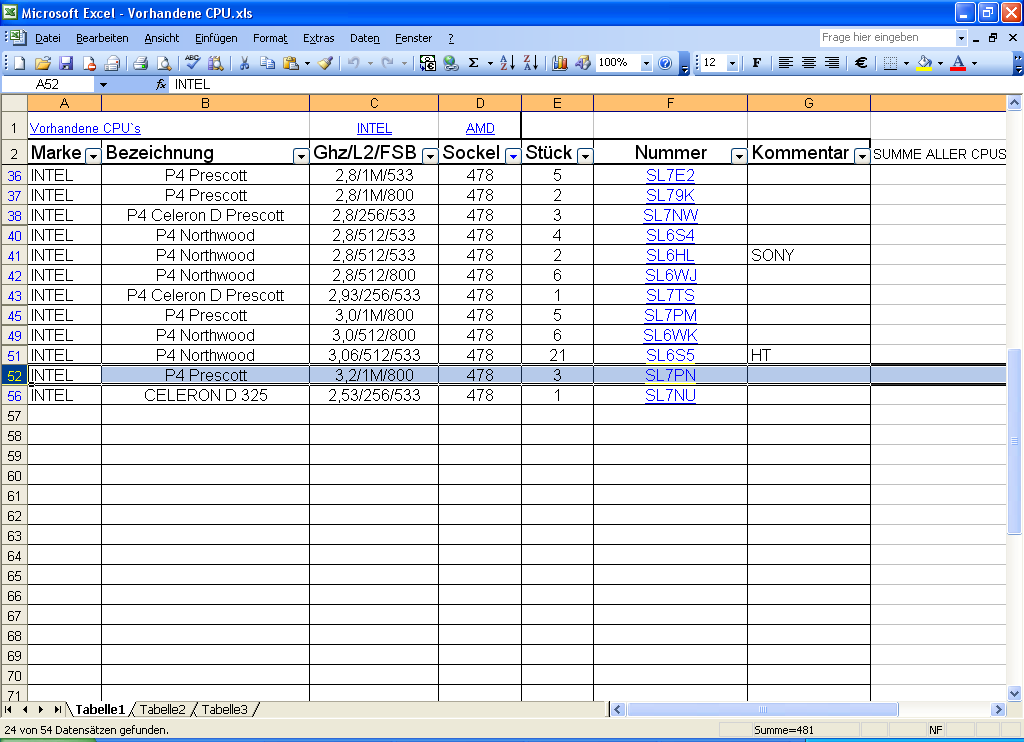Expand the font size 12 dropdown
This screenshot has height=742, width=1024.
[732, 63]
